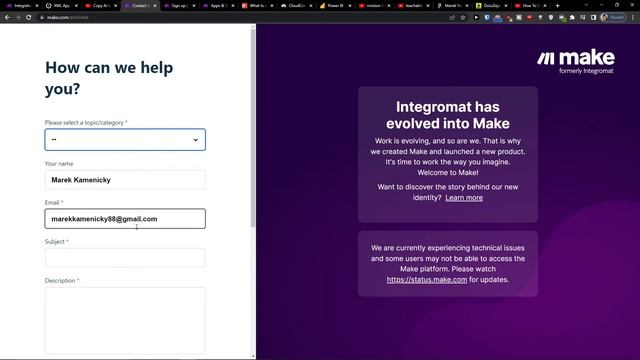The height and width of the screenshot is (360, 640).
Task: Open the Chrome three-dot menu
Action: tap(633, 18)
